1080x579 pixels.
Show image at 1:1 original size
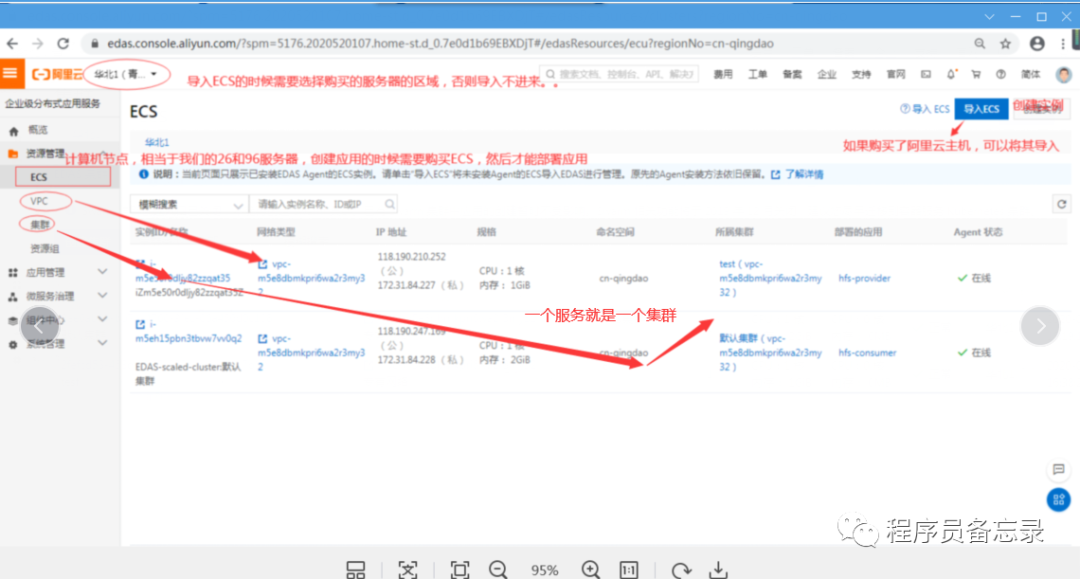coord(629,569)
